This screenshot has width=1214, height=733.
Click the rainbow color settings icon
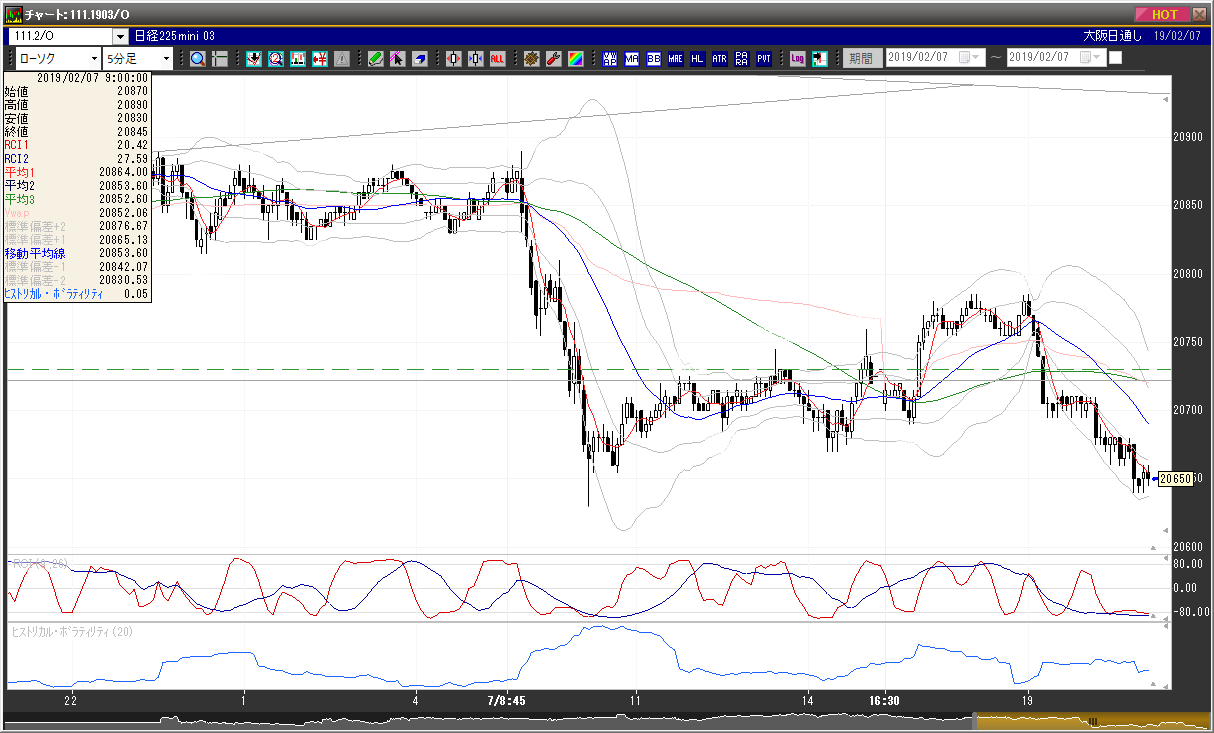[575, 58]
